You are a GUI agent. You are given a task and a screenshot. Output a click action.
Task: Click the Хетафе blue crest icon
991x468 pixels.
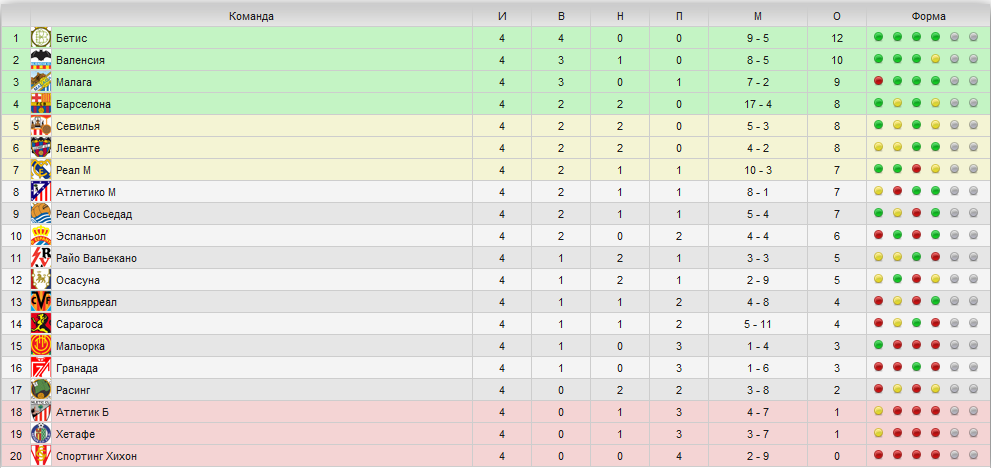(x=41, y=434)
